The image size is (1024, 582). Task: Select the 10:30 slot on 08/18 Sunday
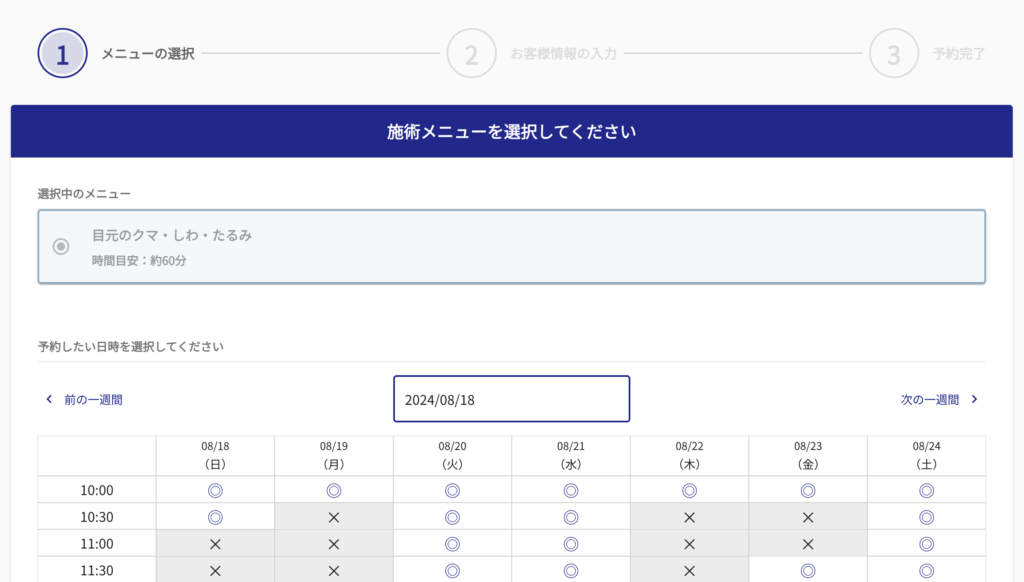click(x=215, y=517)
